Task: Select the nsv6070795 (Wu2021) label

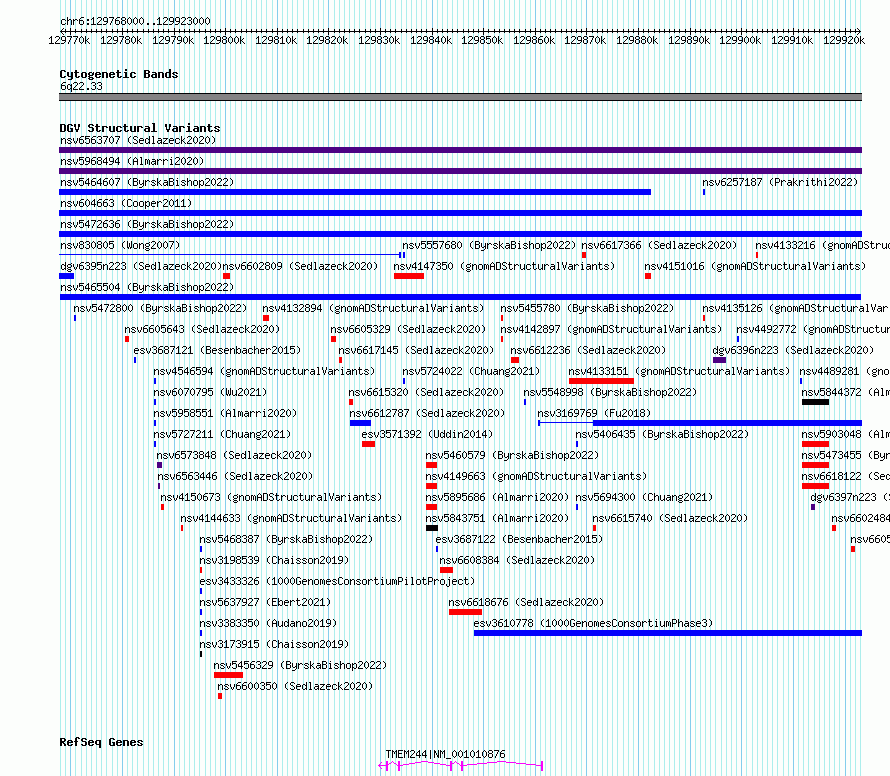Action: click(x=210, y=392)
